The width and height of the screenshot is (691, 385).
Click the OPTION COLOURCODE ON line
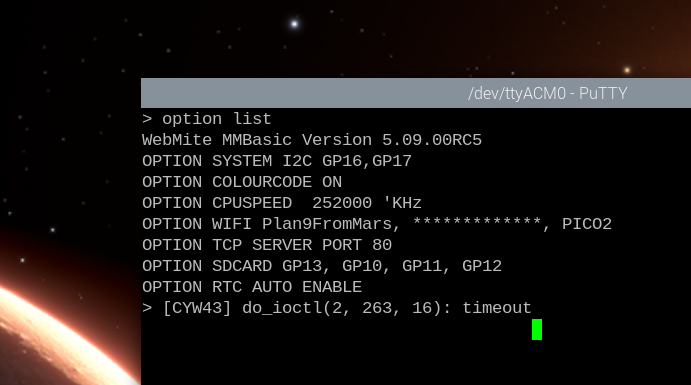click(242, 182)
